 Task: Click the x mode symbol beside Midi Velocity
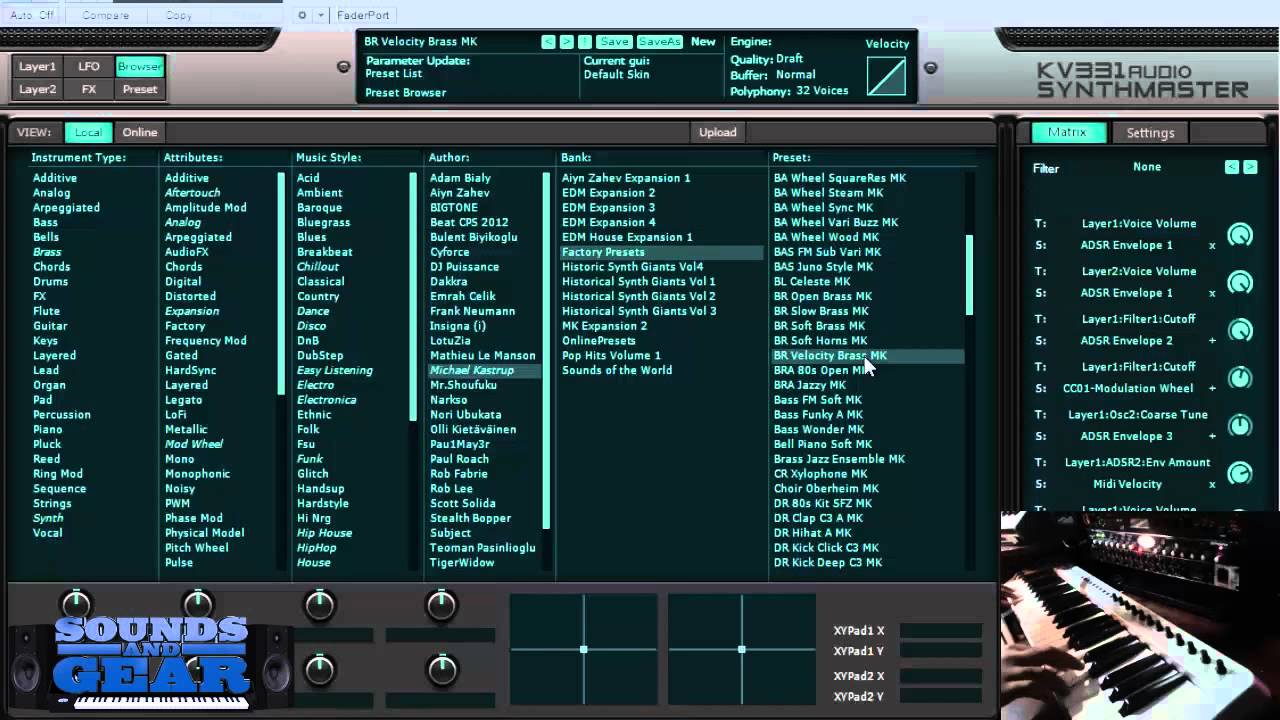coord(1212,485)
